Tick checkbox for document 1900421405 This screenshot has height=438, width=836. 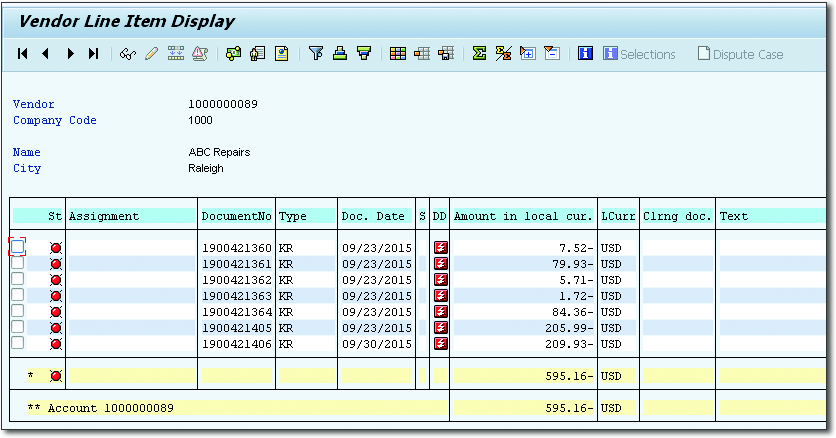pyautogui.click(x=18, y=327)
